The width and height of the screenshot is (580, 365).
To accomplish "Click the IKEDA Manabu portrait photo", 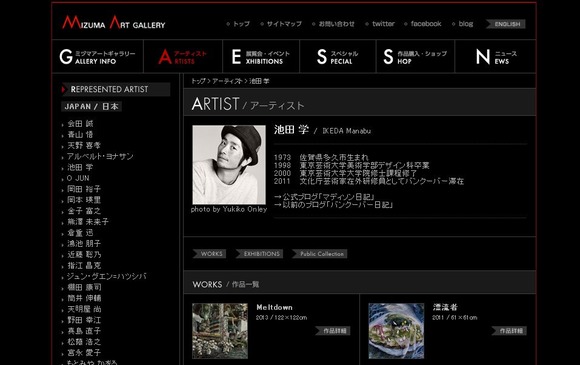I will (x=229, y=165).
